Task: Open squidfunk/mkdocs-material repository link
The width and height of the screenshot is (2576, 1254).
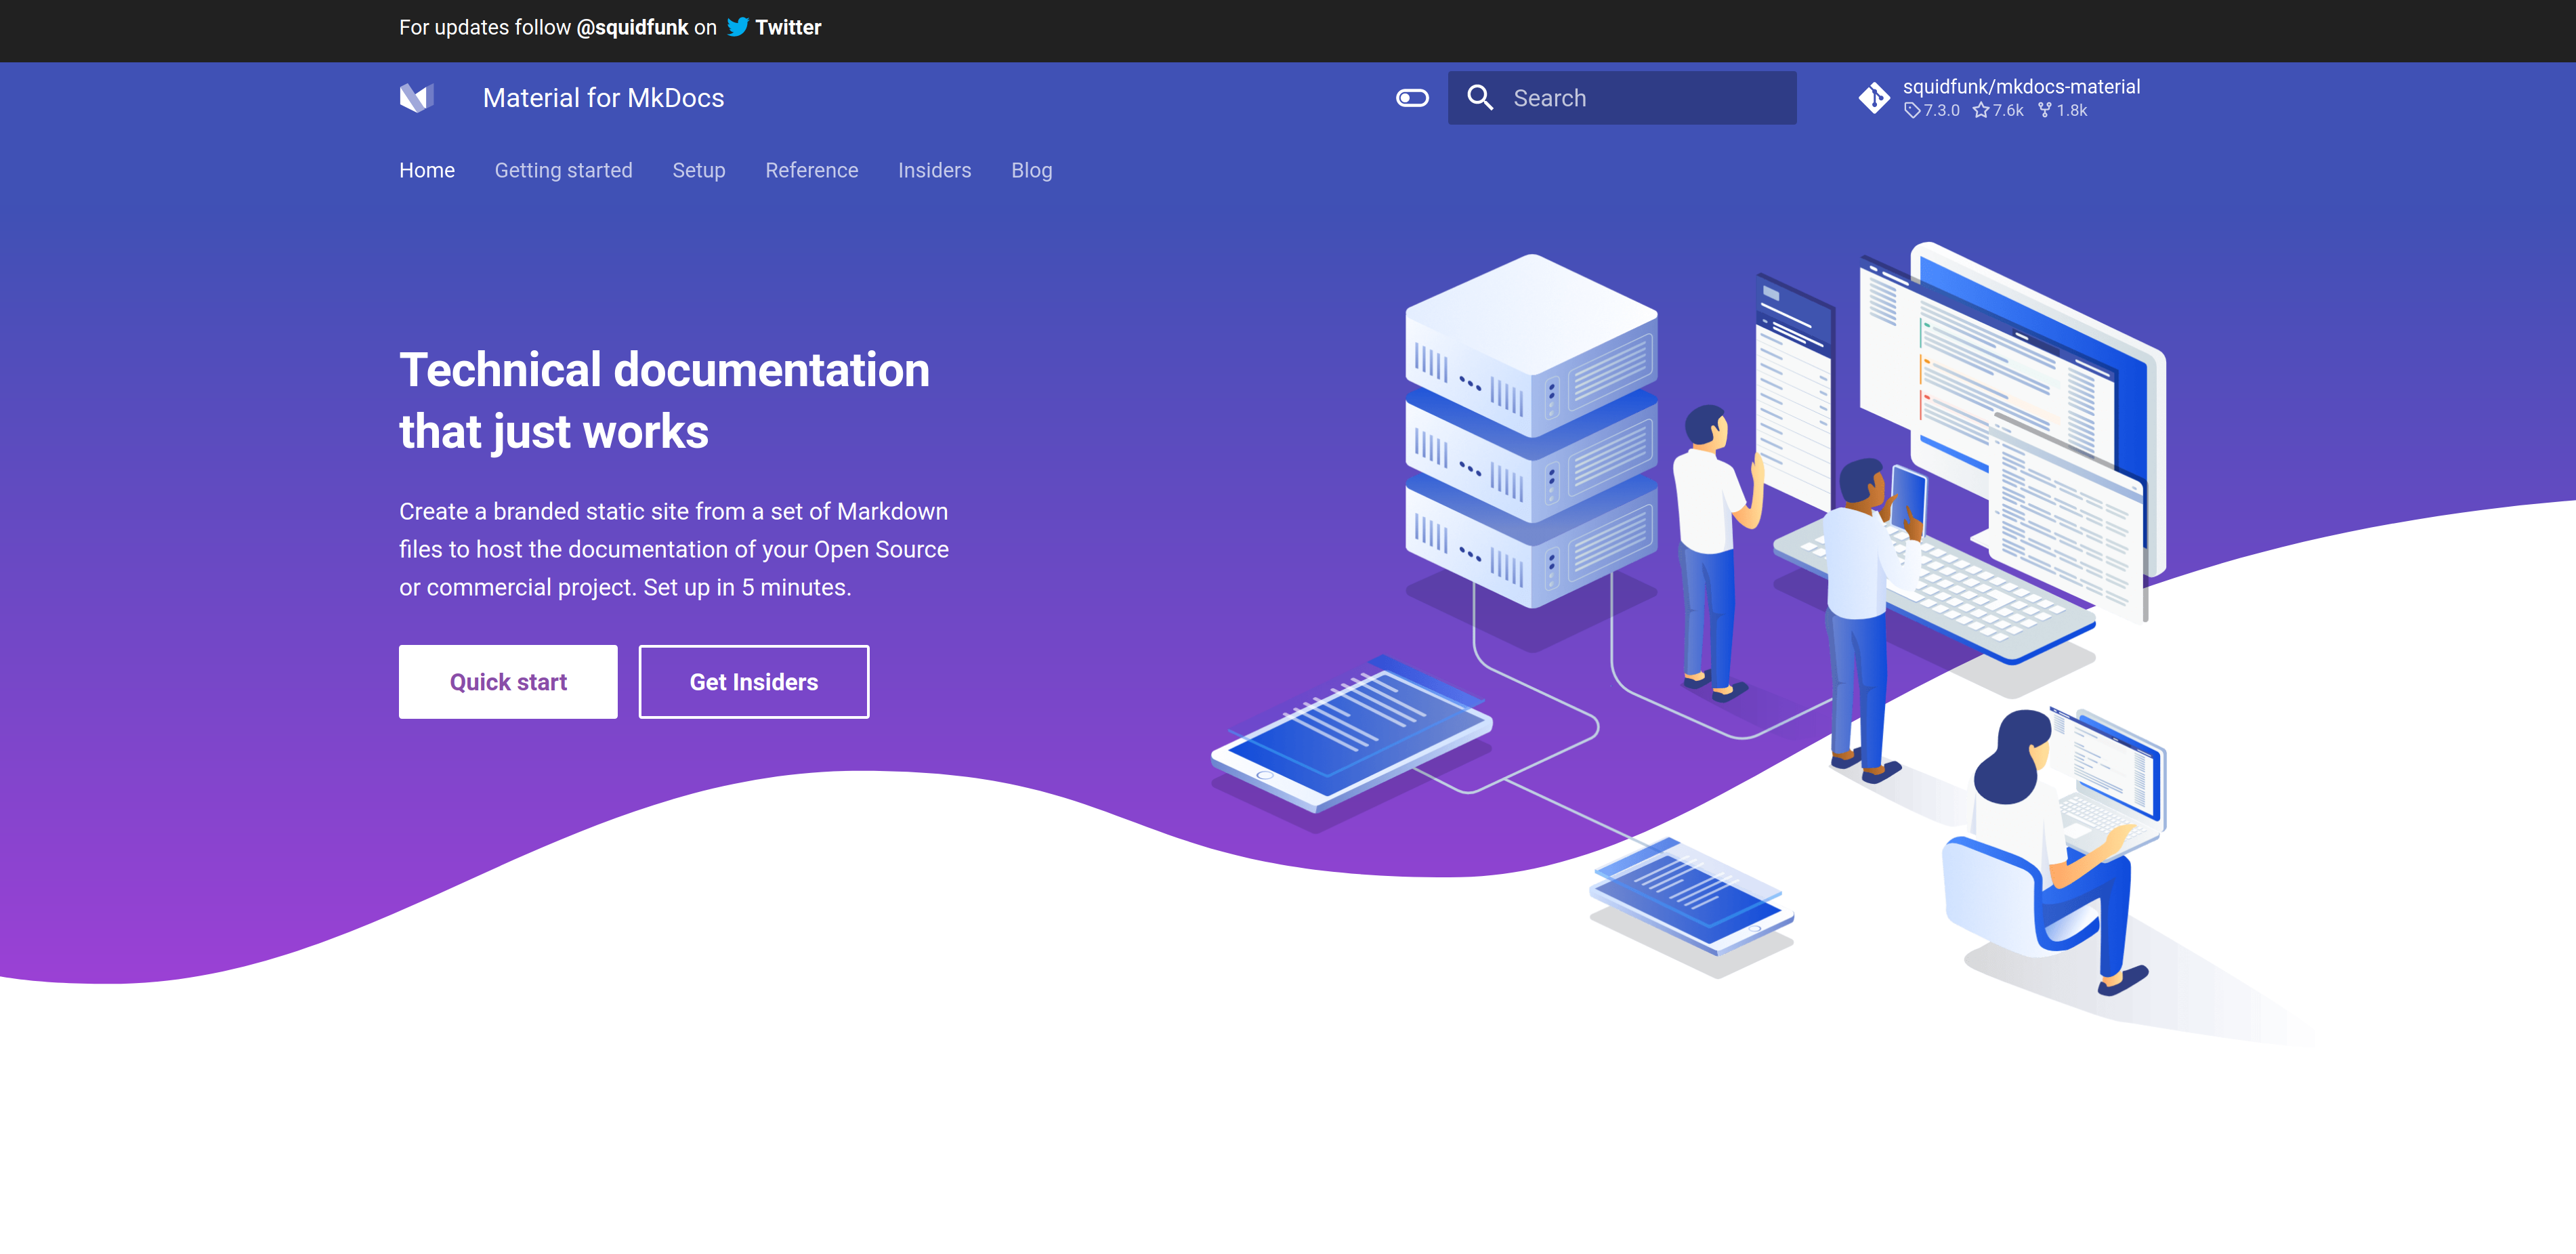Action: pos(2020,87)
